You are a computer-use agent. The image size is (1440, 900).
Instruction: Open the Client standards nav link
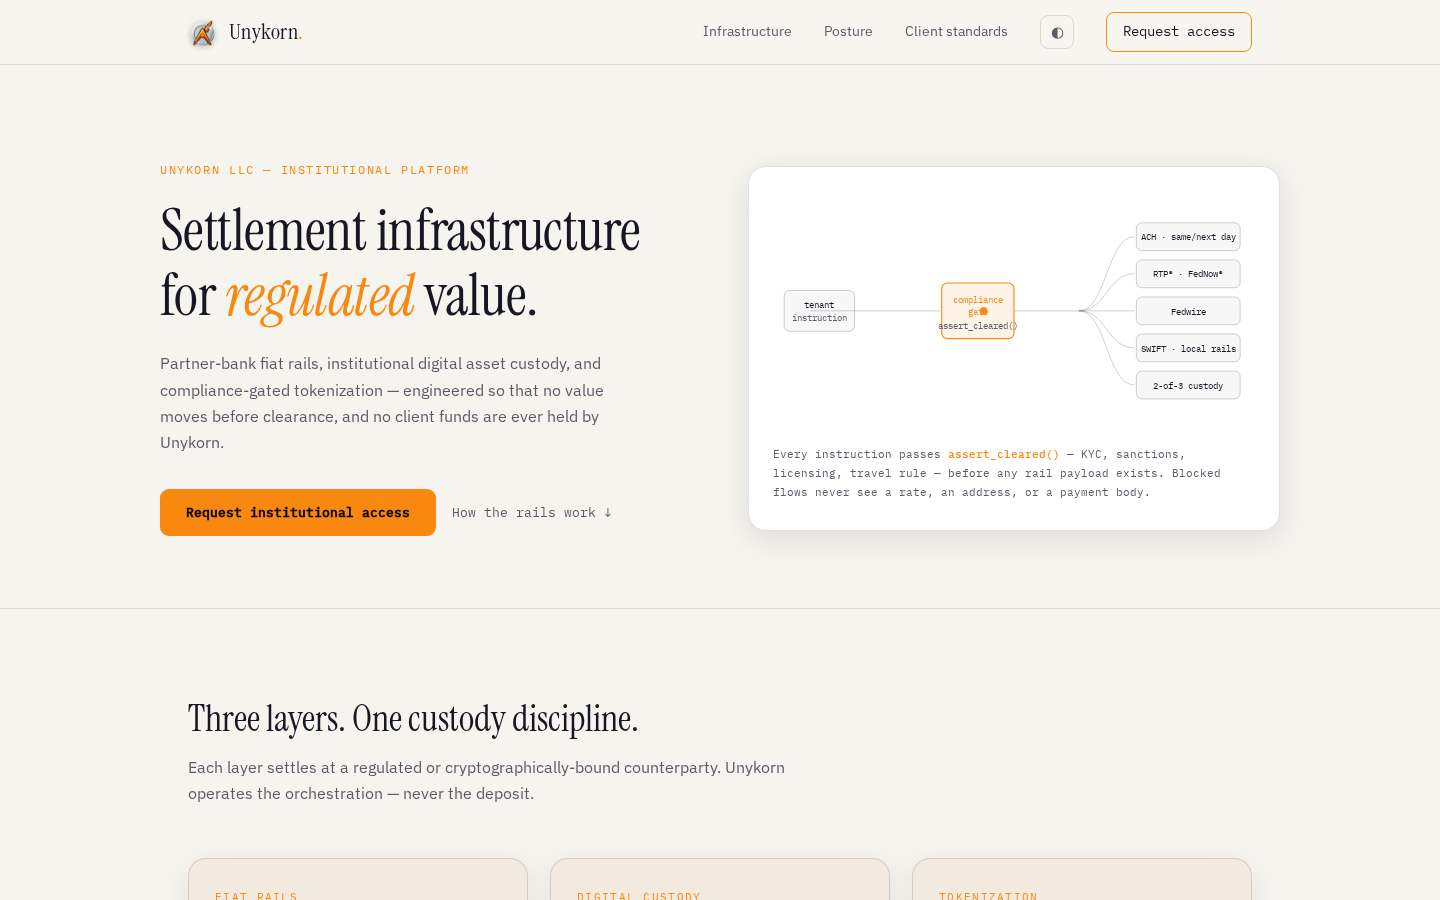click(956, 32)
